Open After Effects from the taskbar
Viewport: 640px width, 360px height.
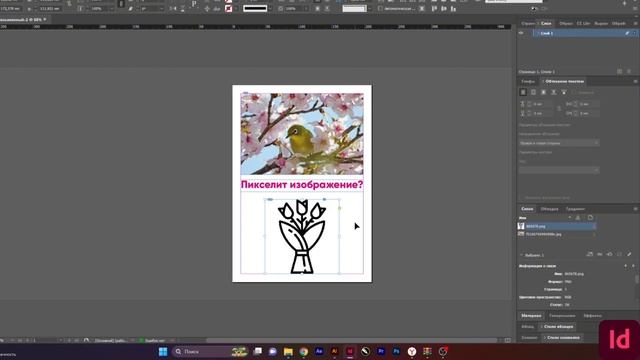(x=319, y=351)
